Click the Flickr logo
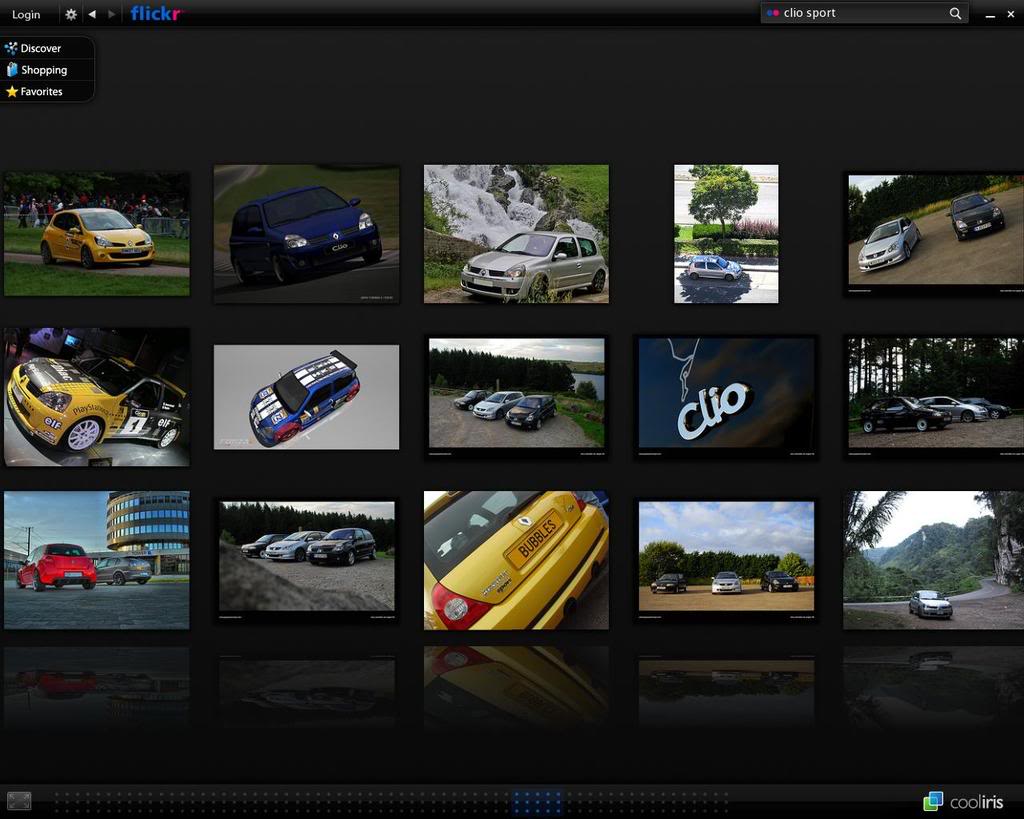The width and height of the screenshot is (1024, 819). pos(156,14)
